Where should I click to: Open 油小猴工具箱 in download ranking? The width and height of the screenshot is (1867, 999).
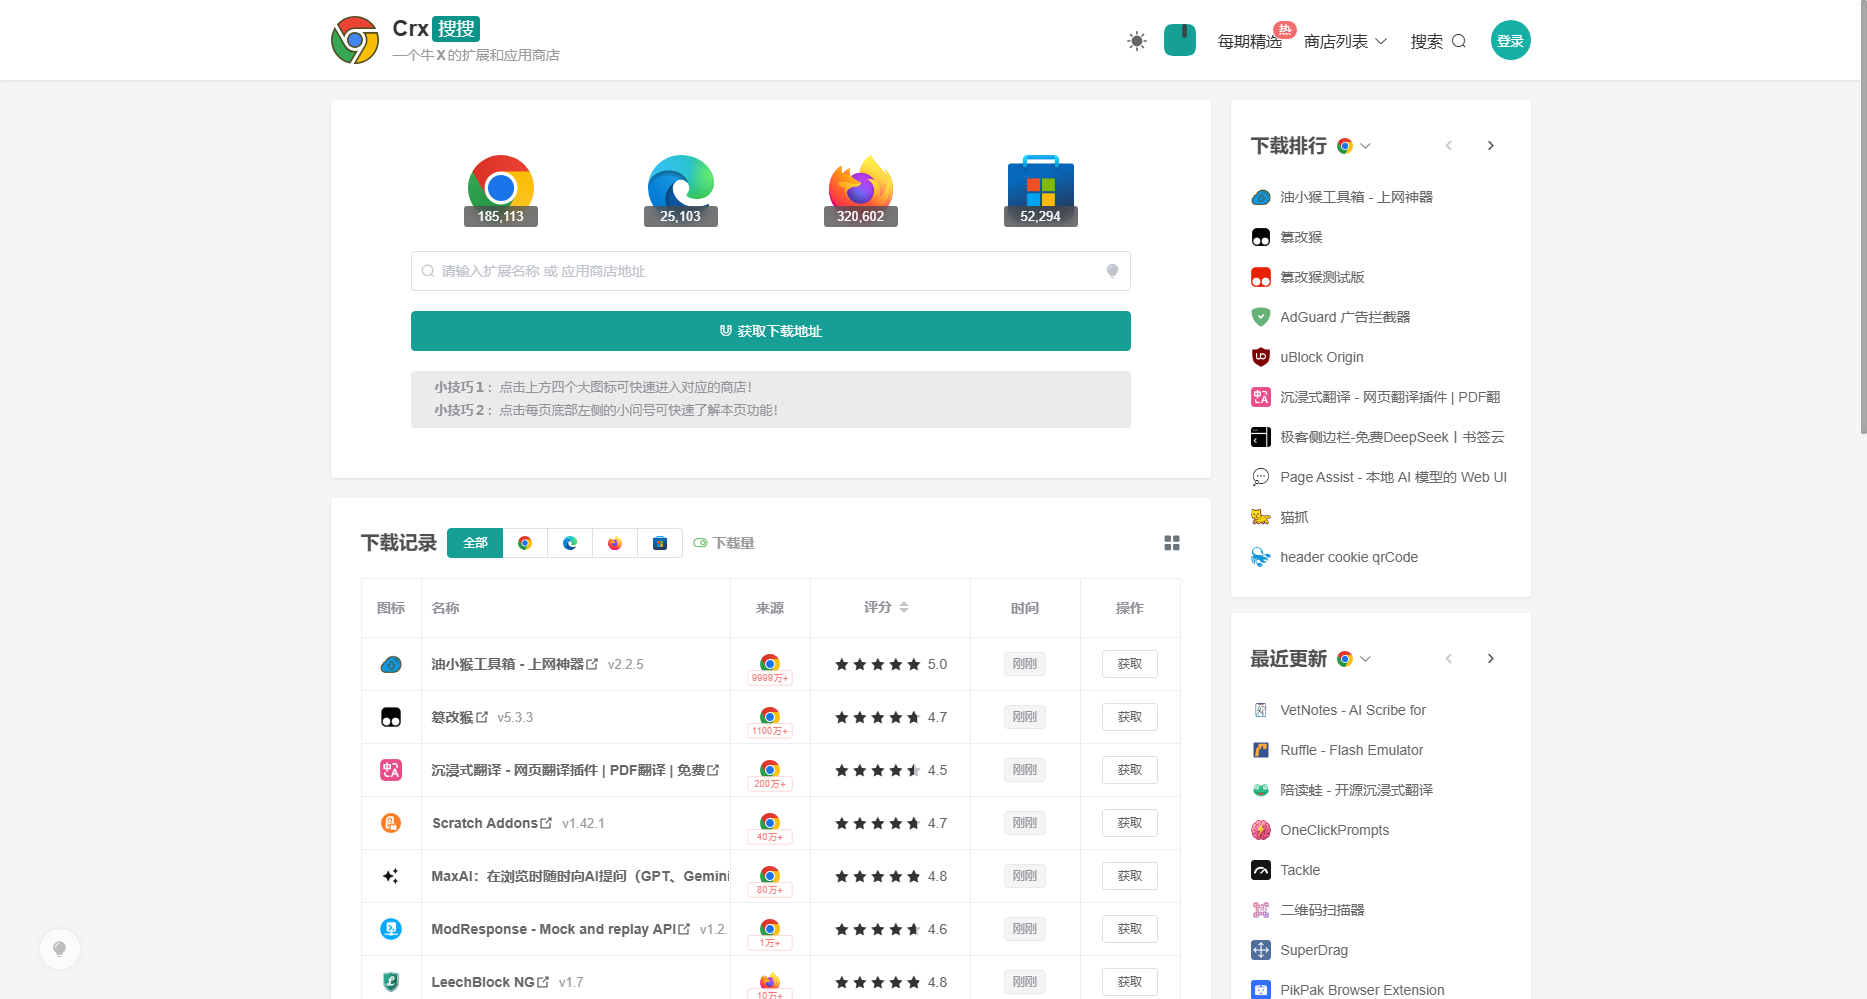tap(1356, 197)
